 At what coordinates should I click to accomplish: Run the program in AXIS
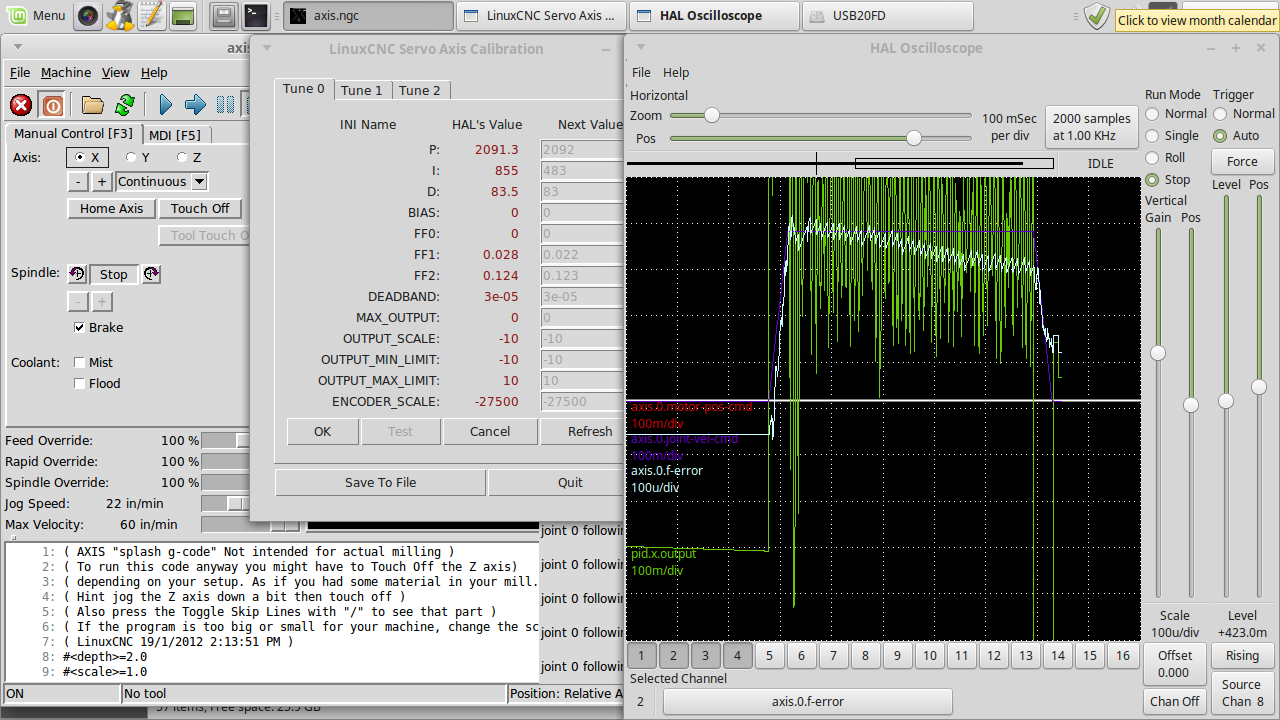(x=166, y=105)
